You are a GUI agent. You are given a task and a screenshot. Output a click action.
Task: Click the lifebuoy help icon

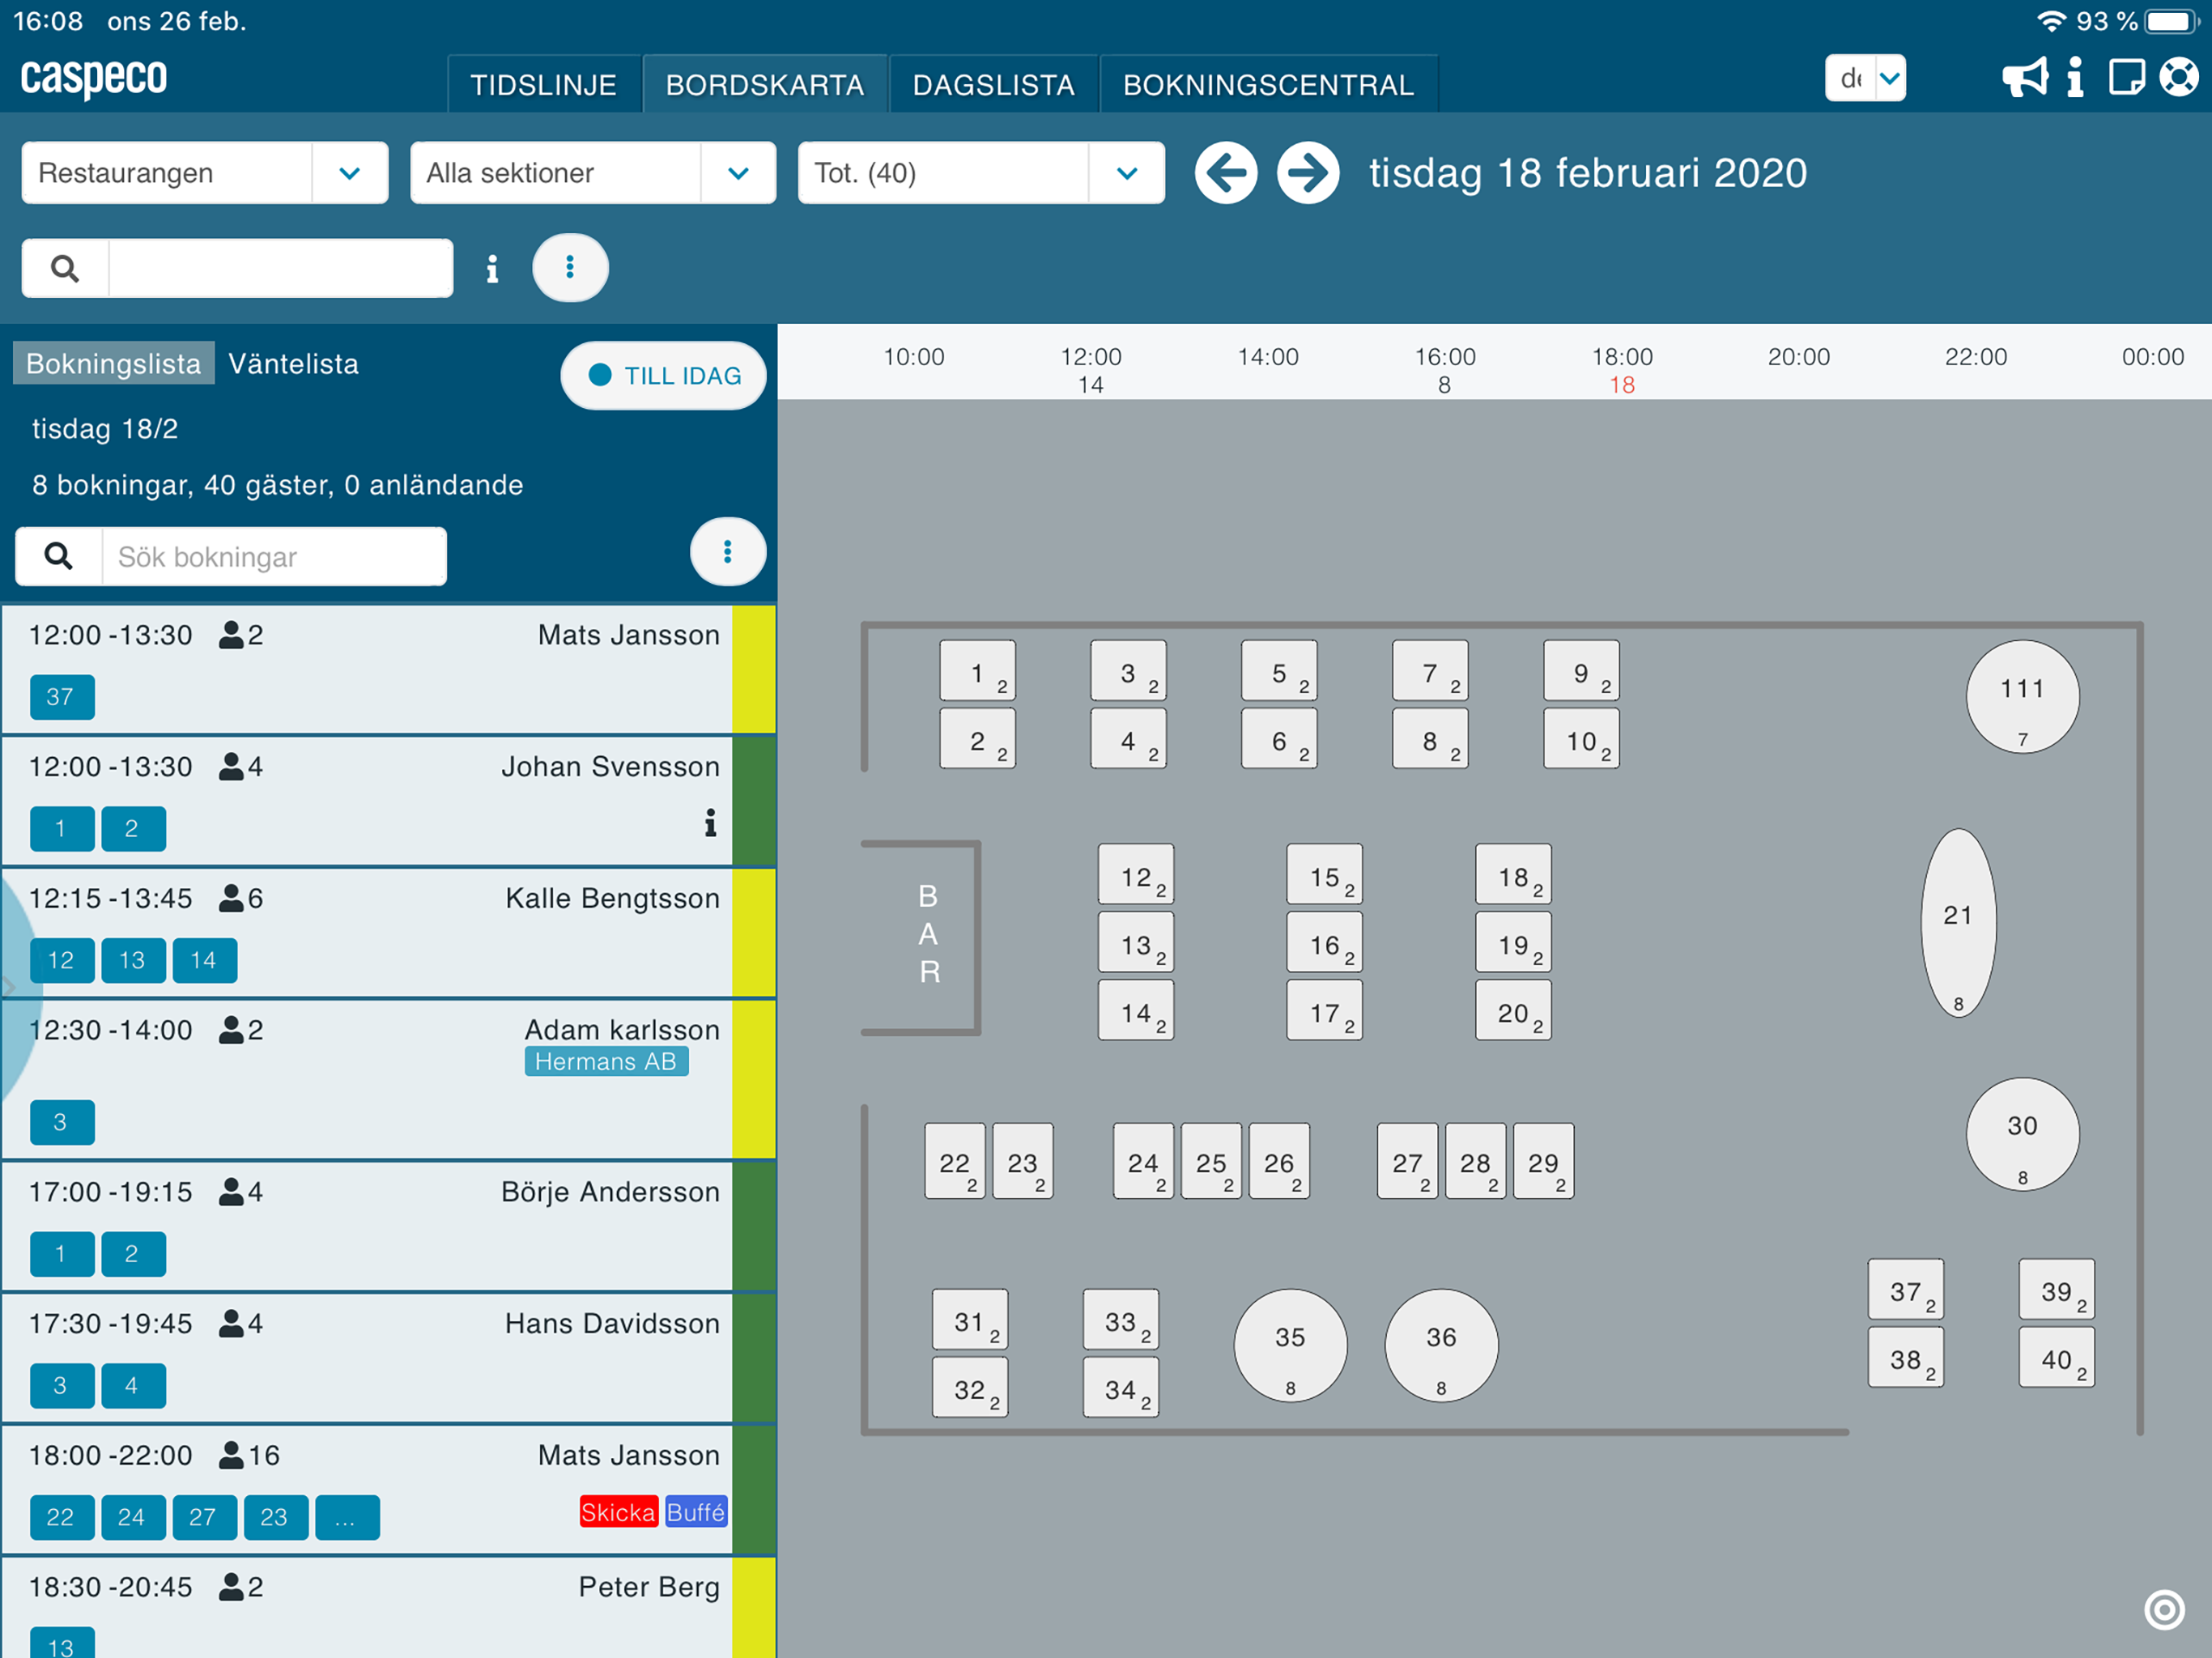(2179, 78)
